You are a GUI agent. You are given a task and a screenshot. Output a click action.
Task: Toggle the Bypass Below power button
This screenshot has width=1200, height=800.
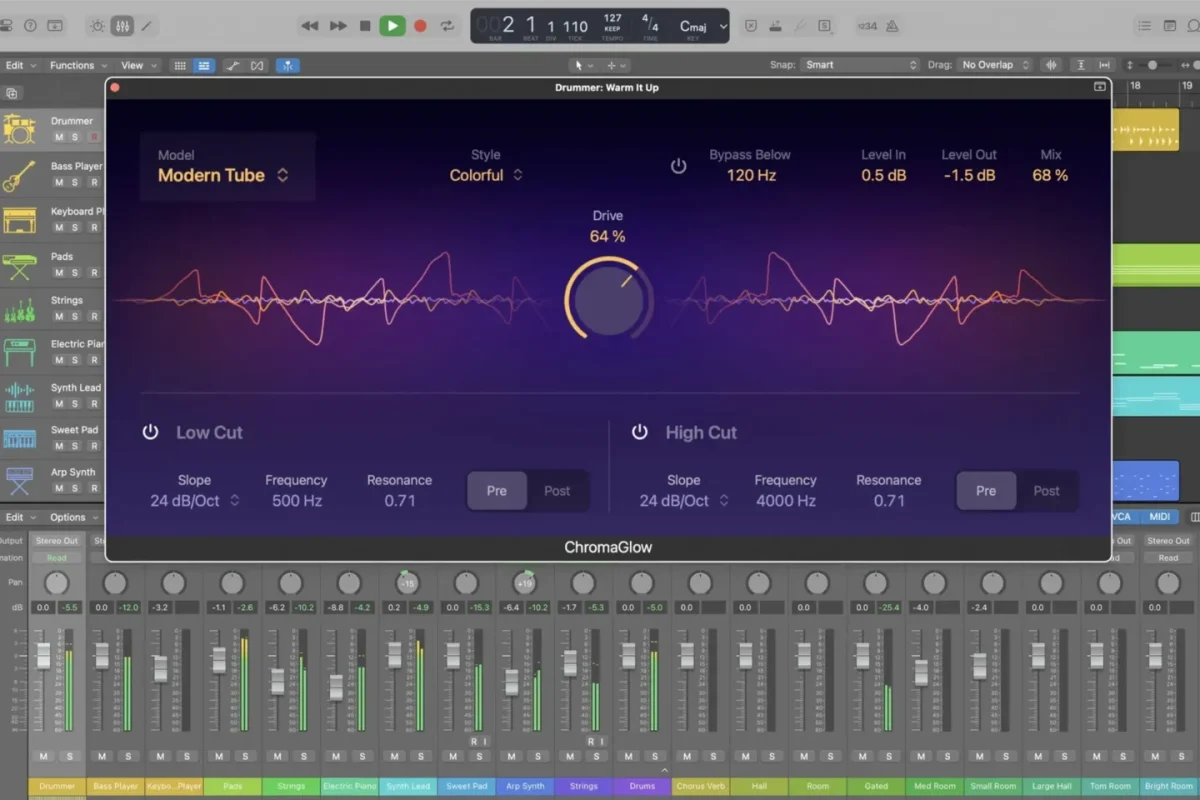coord(679,166)
